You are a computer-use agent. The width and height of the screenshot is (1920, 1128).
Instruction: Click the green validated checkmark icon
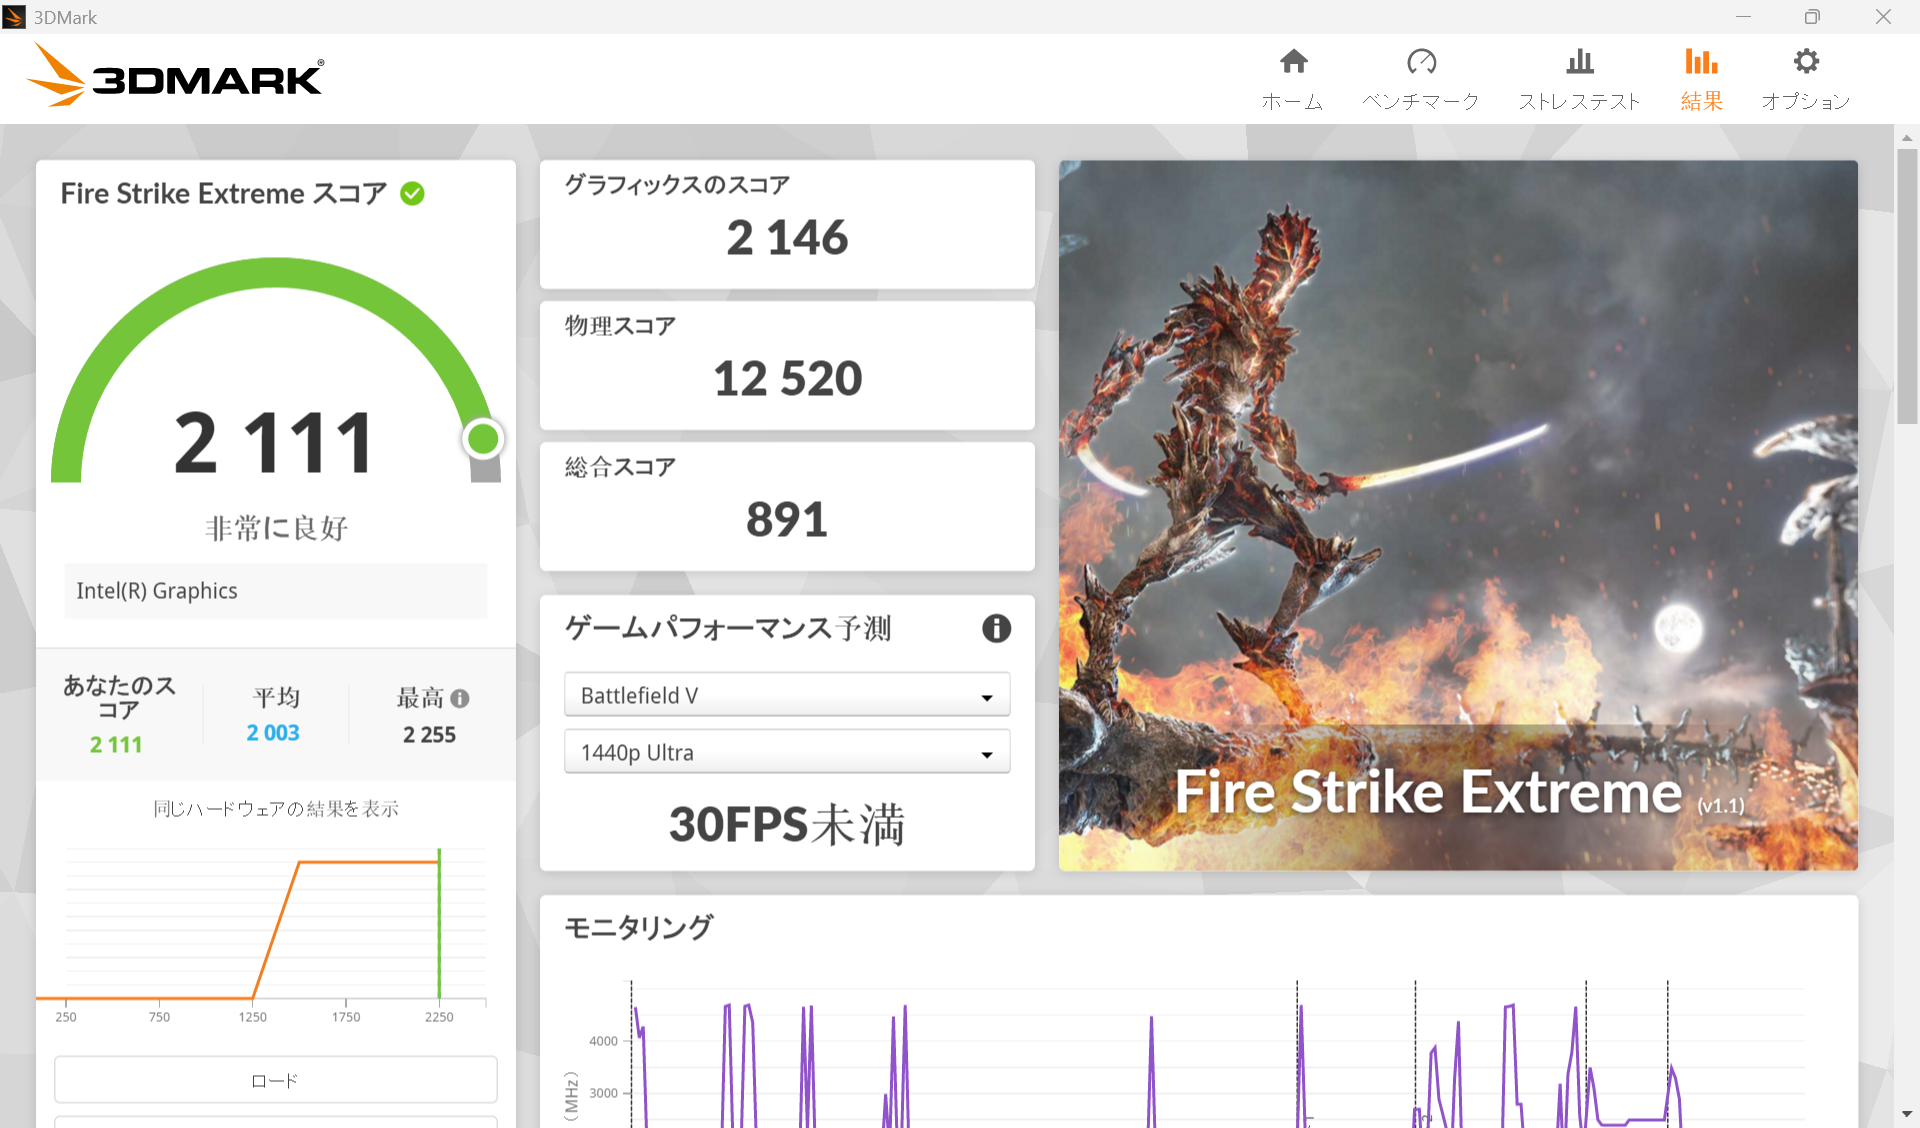click(412, 194)
